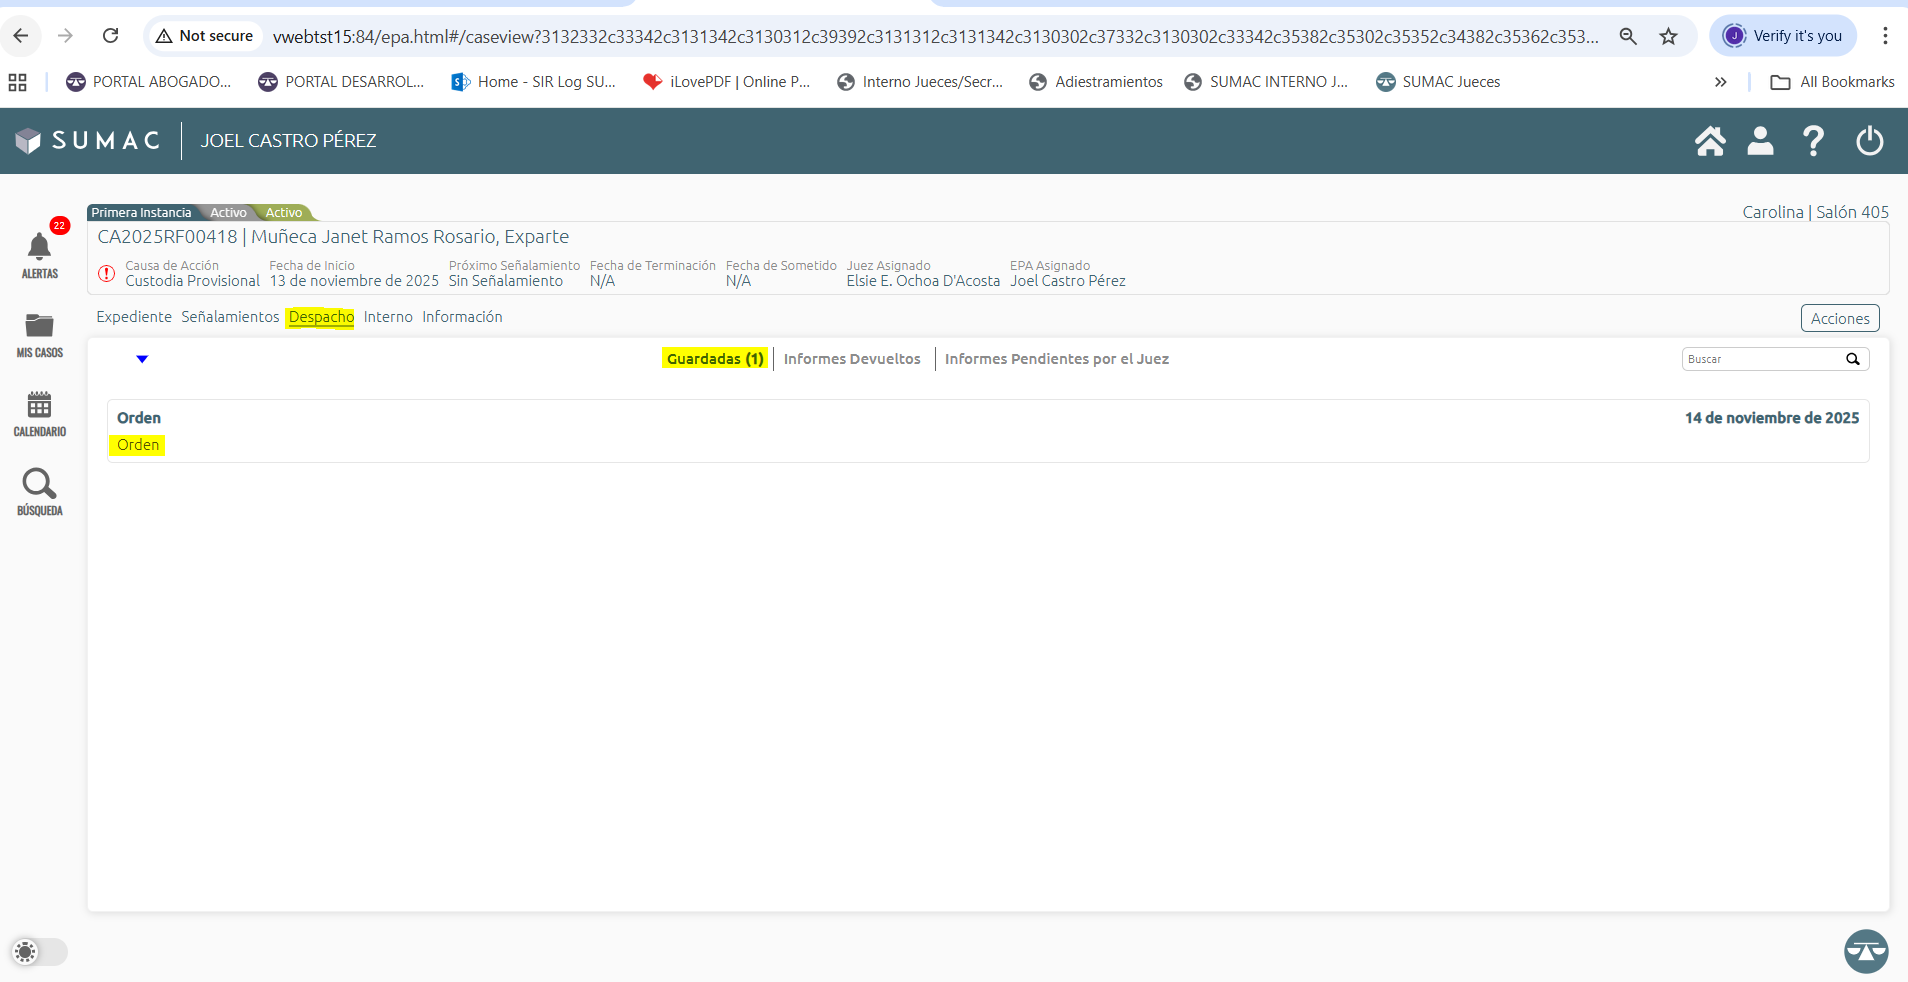The image size is (1908, 982).
Task: Expand the blue triangle dropdown arrow
Action: (142, 359)
